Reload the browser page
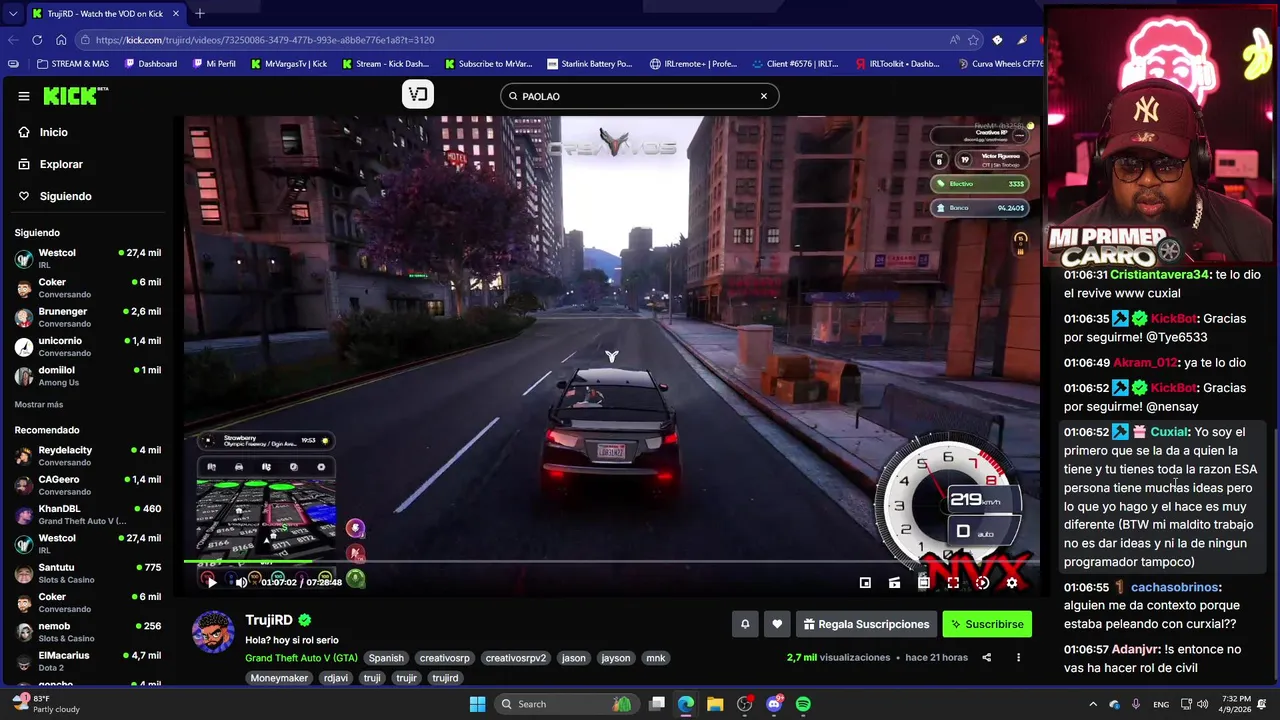This screenshot has width=1280, height=720. point(37,40)
